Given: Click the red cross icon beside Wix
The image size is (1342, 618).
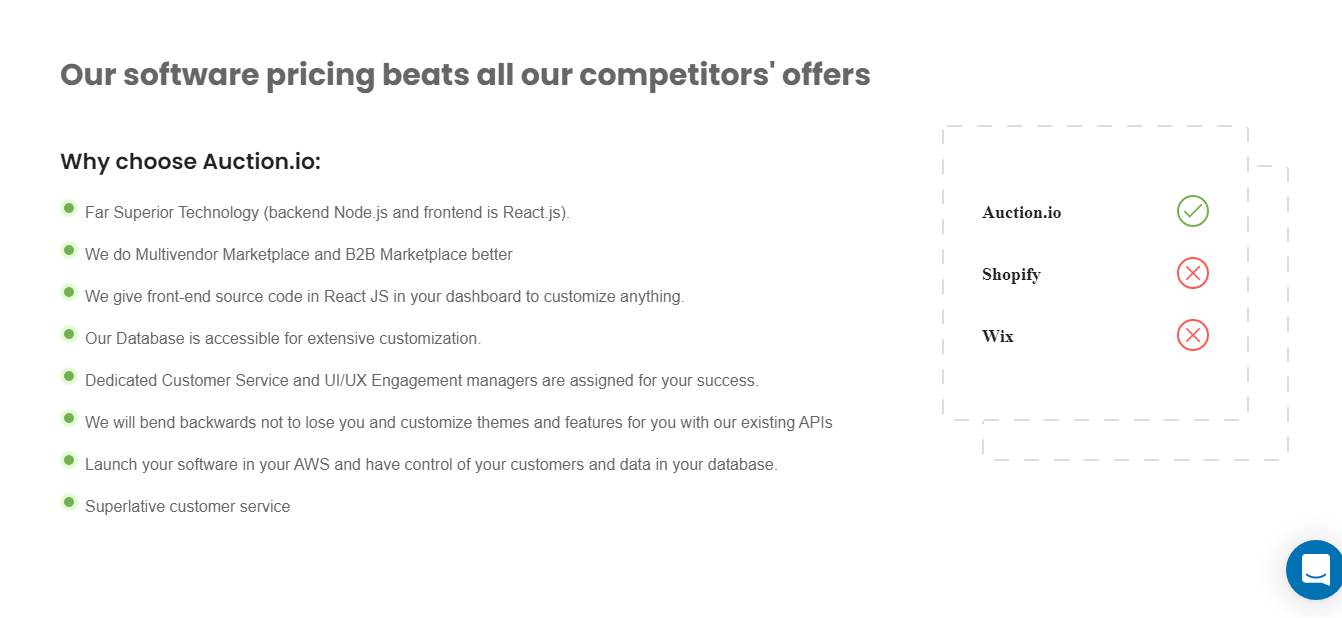Looking at the screenshot, I should [1193, 335].
